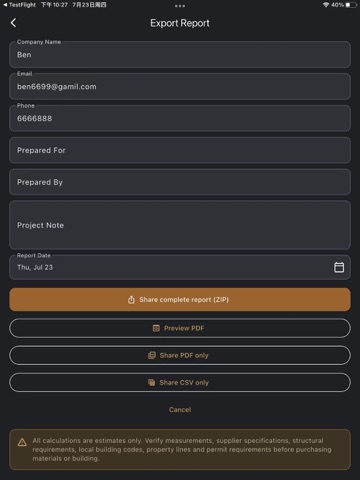Tap the back arrow icon
The height and width of the screenshot is (480, 360).
coord(13,23)
